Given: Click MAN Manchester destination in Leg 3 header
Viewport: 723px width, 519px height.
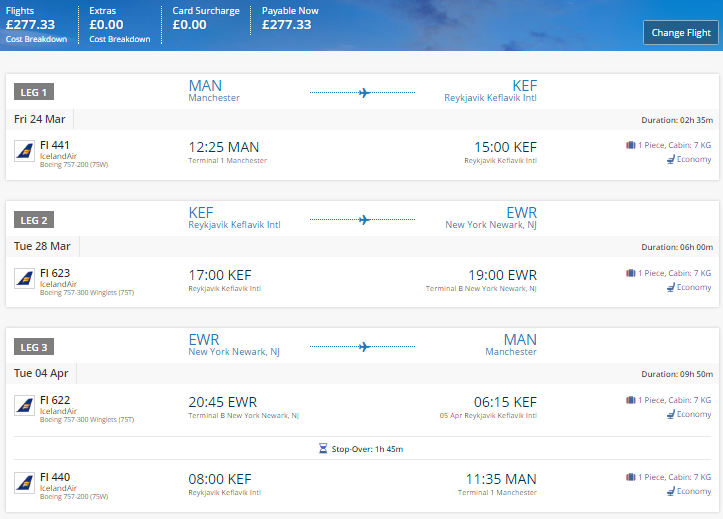Looking at the screenshot, I should tap(511, 345).
